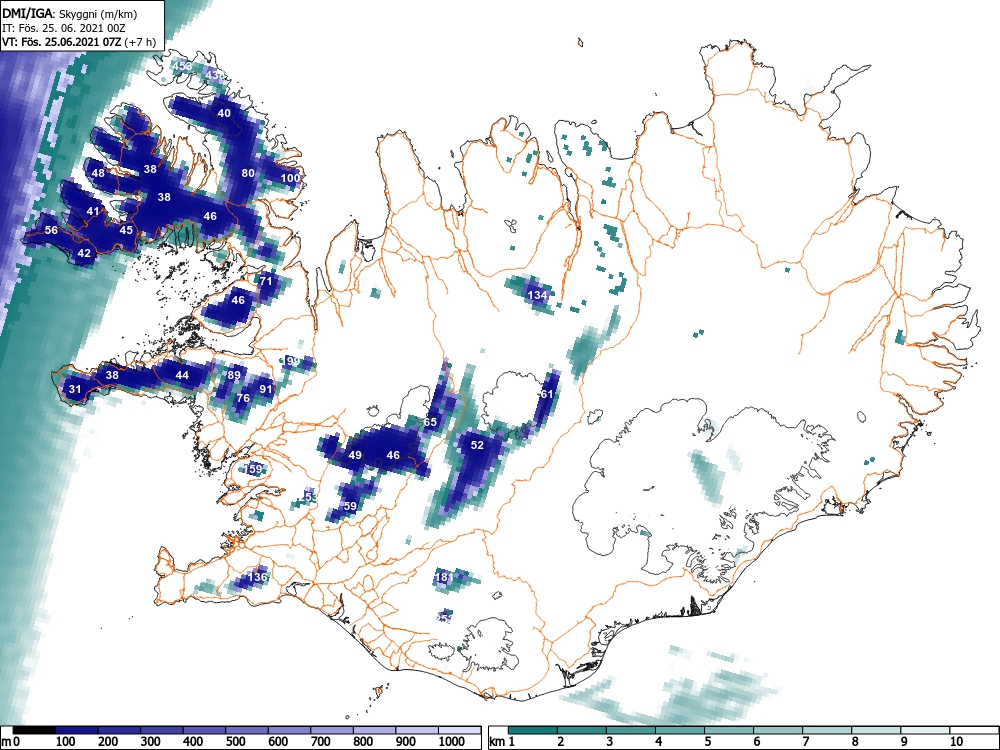Click the '136' visibility value on Reykjanes

[x=258, y=577]
